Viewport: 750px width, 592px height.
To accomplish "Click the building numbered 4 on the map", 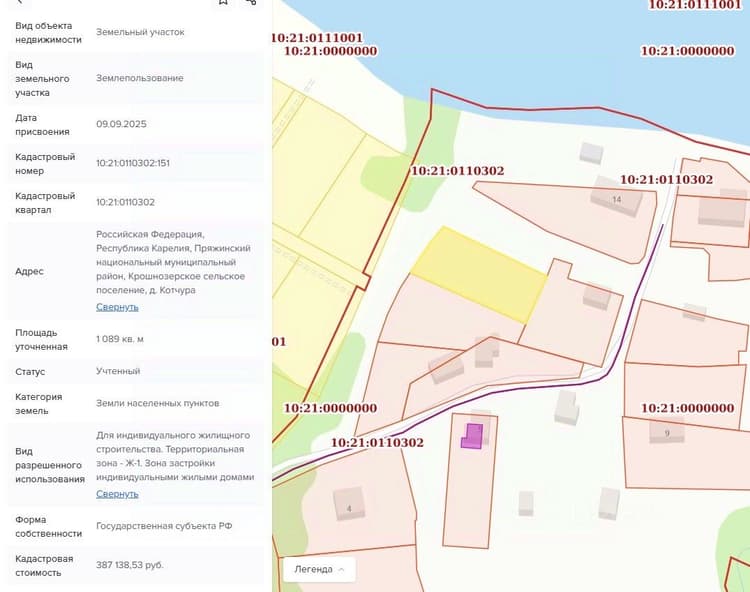I will tap(349, 504).
